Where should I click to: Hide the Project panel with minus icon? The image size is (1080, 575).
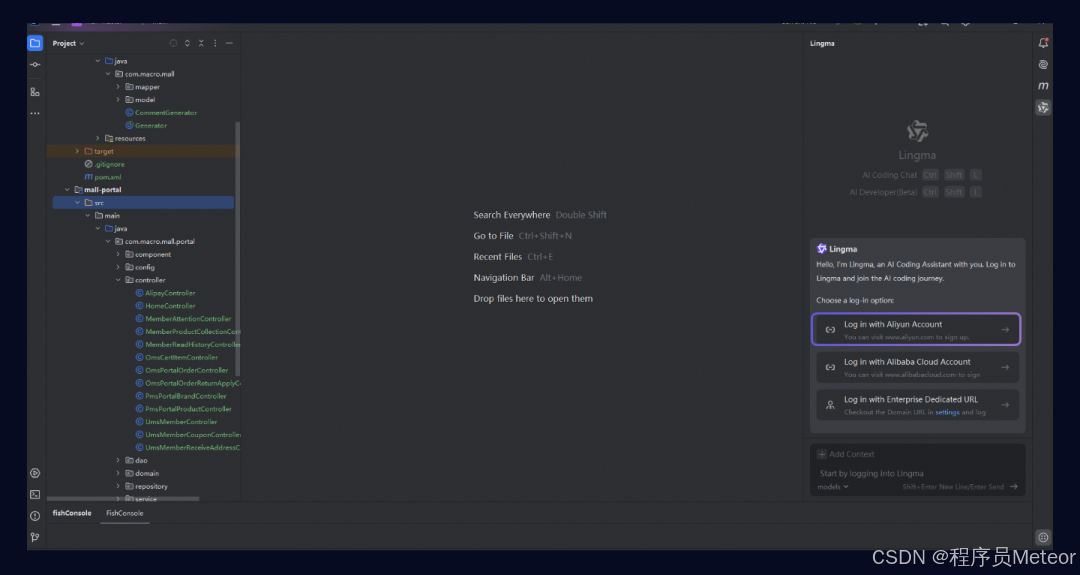pyautogui.click(x=229, y=43)
